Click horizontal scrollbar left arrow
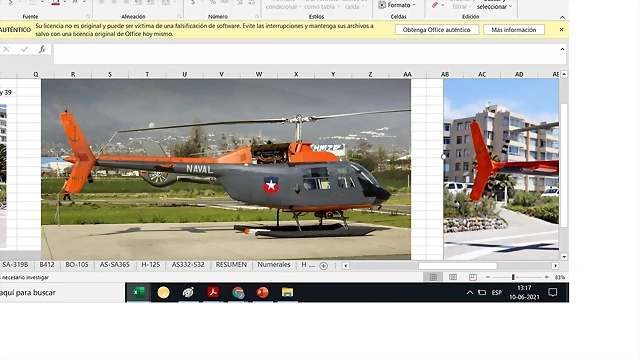The width and height of the screenshot is (640, 360). (346, 266)
